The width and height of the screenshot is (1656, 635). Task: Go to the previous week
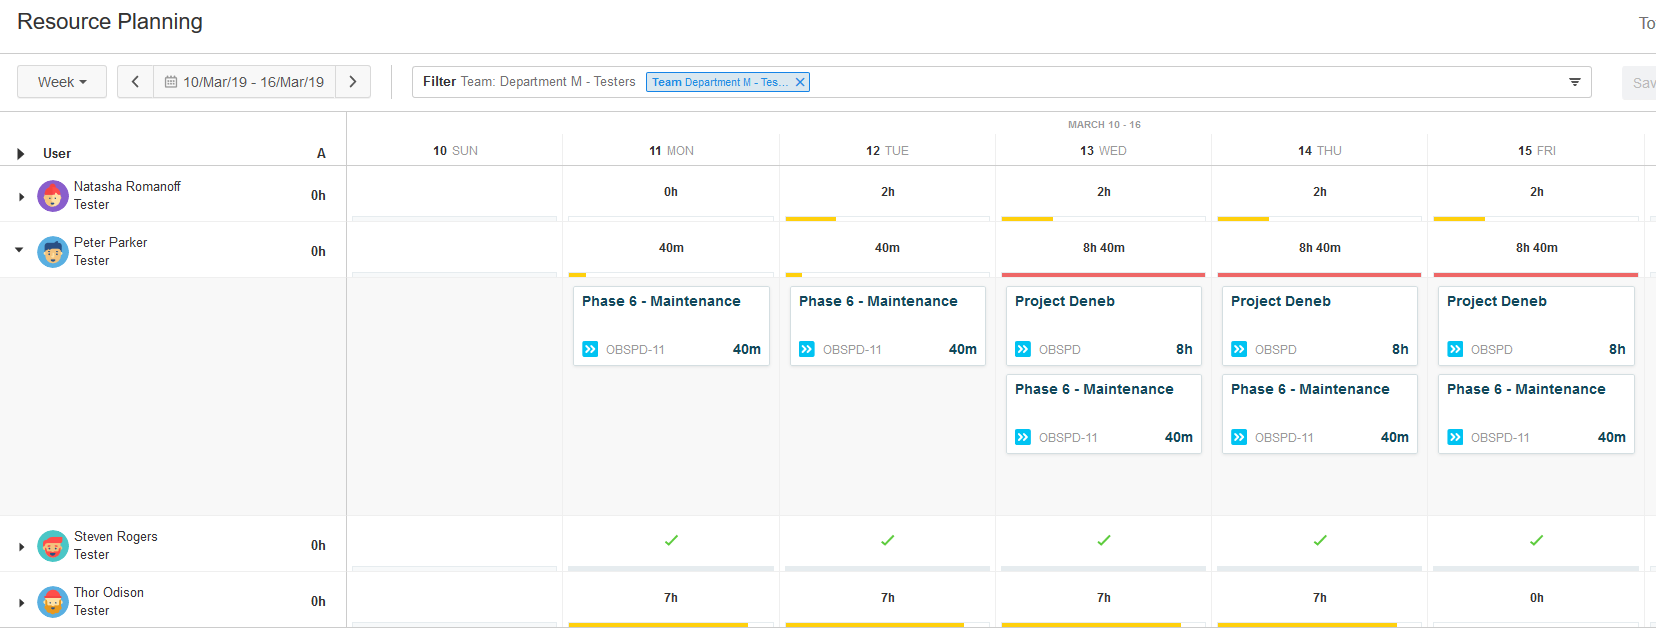[135, 82]
